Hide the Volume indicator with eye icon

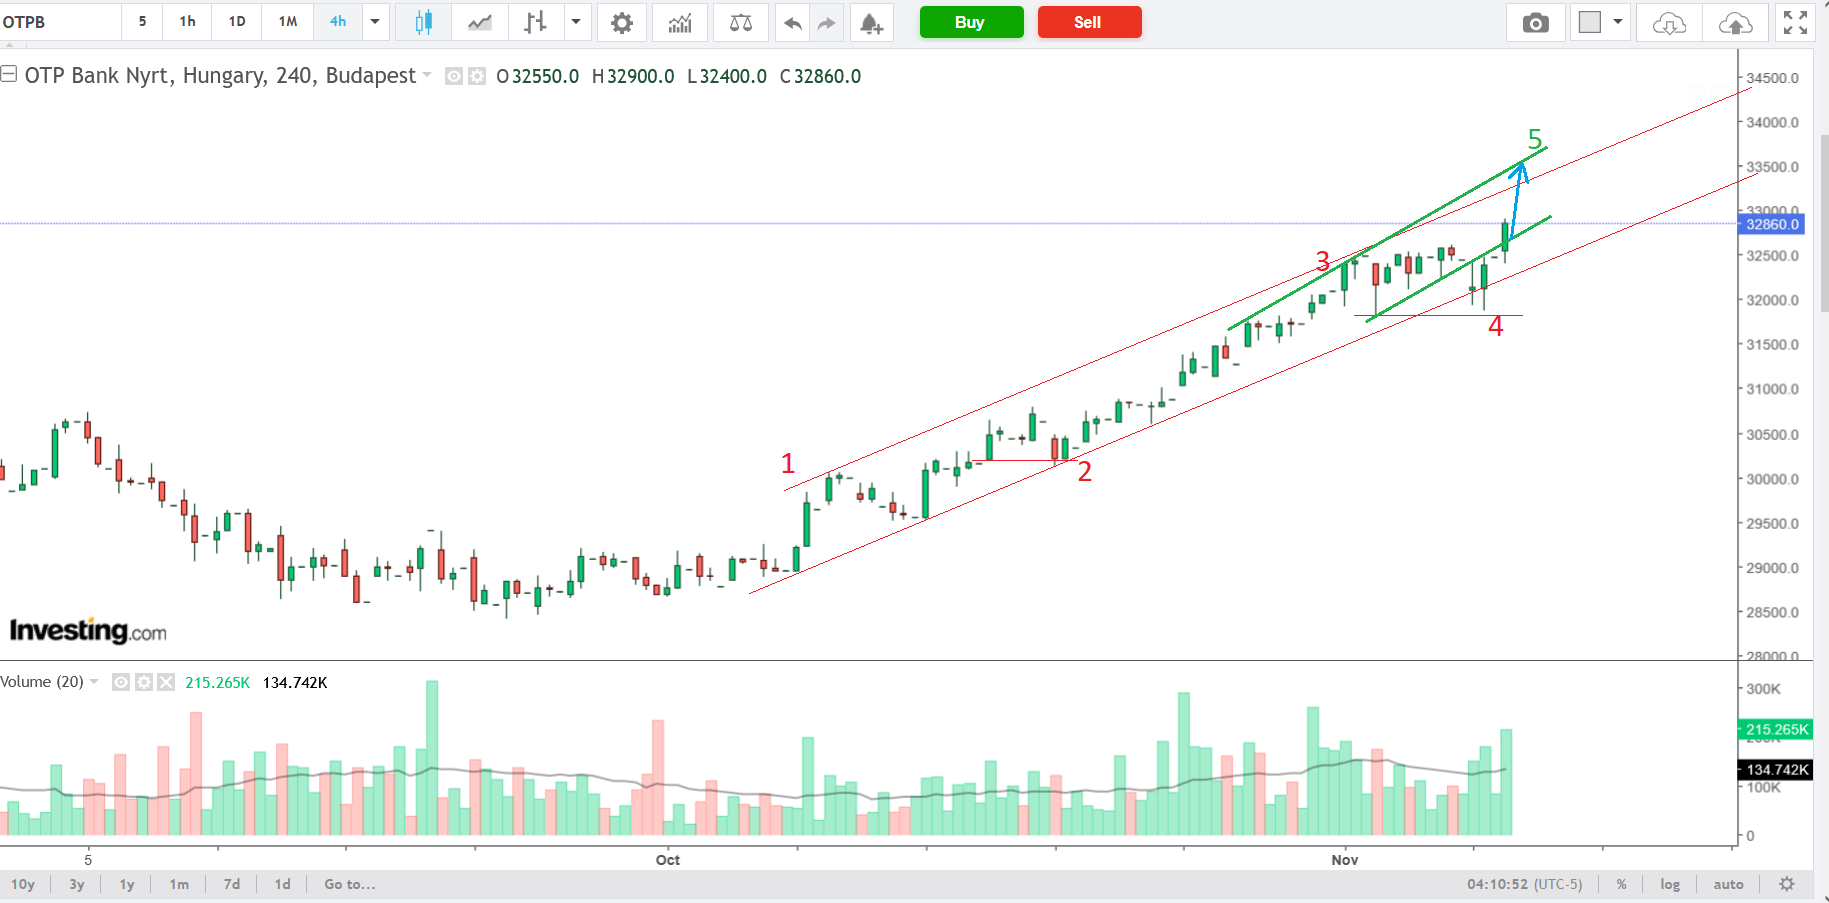pos(121,682)
